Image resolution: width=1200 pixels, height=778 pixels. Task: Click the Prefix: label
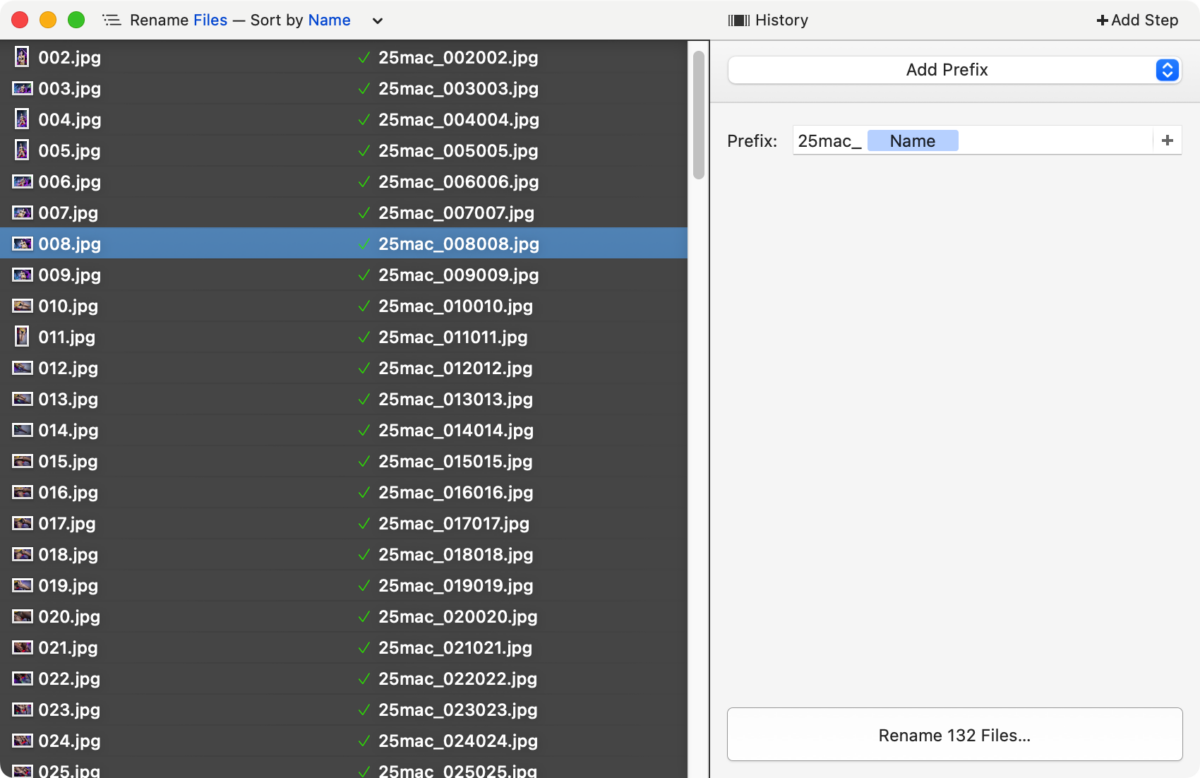[752, 141]
